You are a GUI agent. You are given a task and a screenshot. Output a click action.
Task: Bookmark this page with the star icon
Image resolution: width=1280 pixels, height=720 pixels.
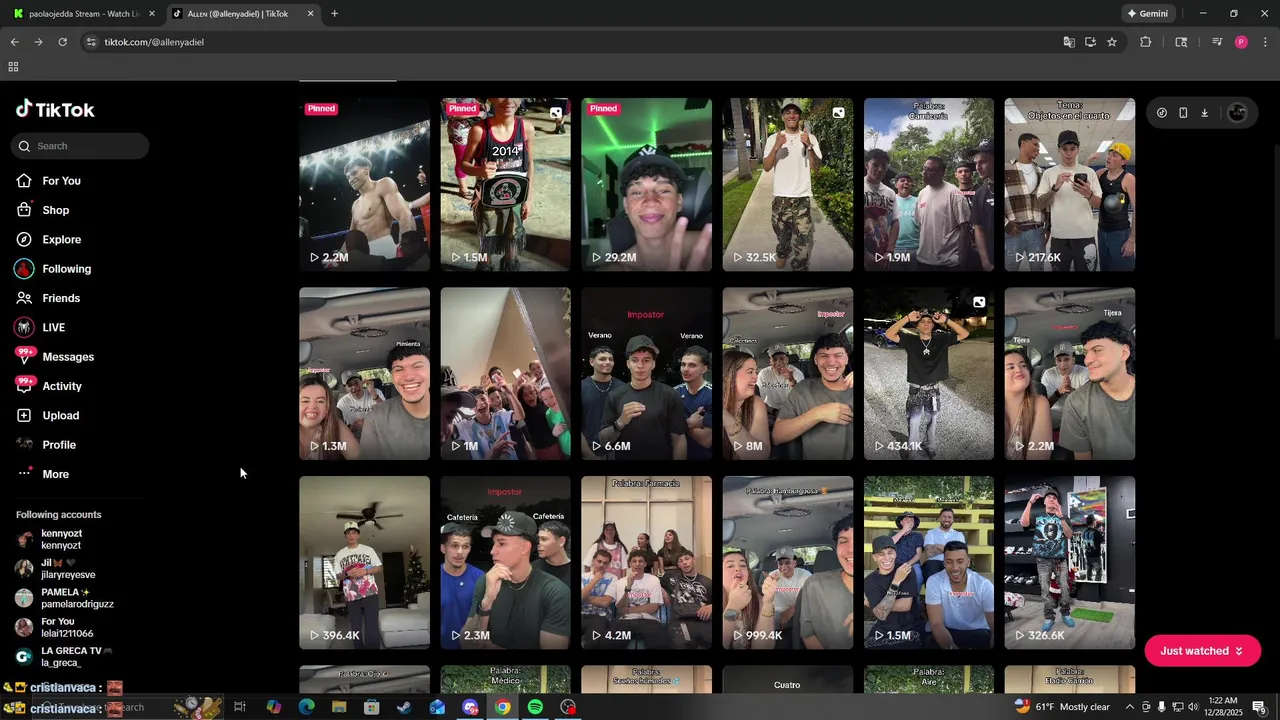pos(1112,42)
